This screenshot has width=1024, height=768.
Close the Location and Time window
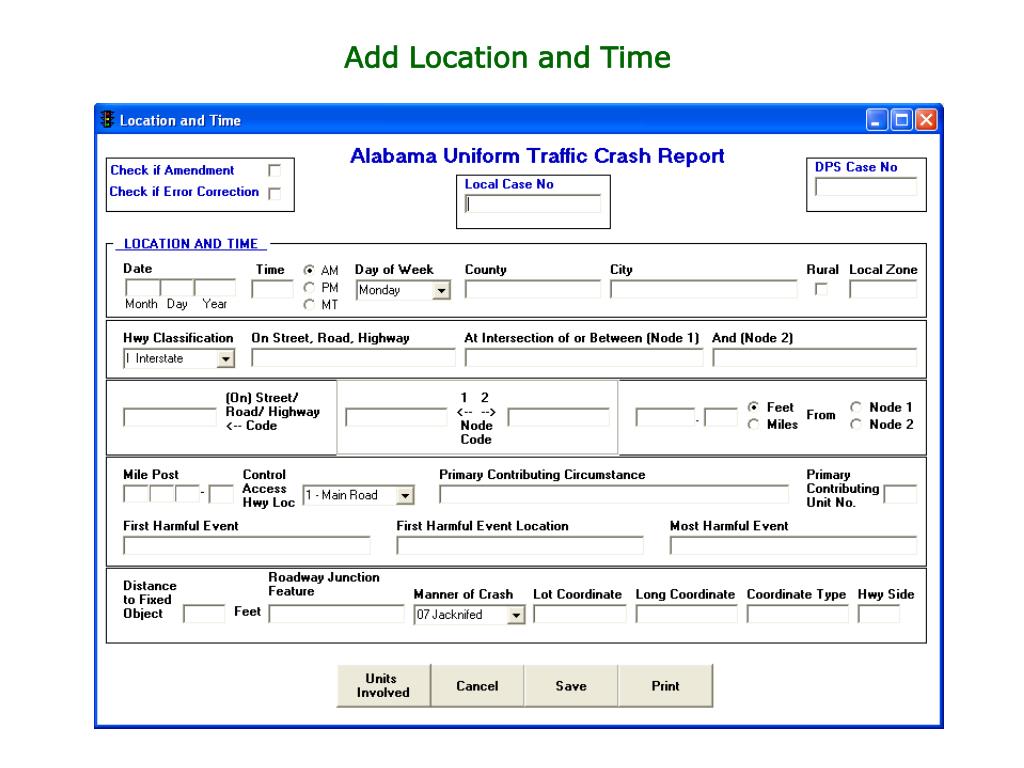[926, 120]
